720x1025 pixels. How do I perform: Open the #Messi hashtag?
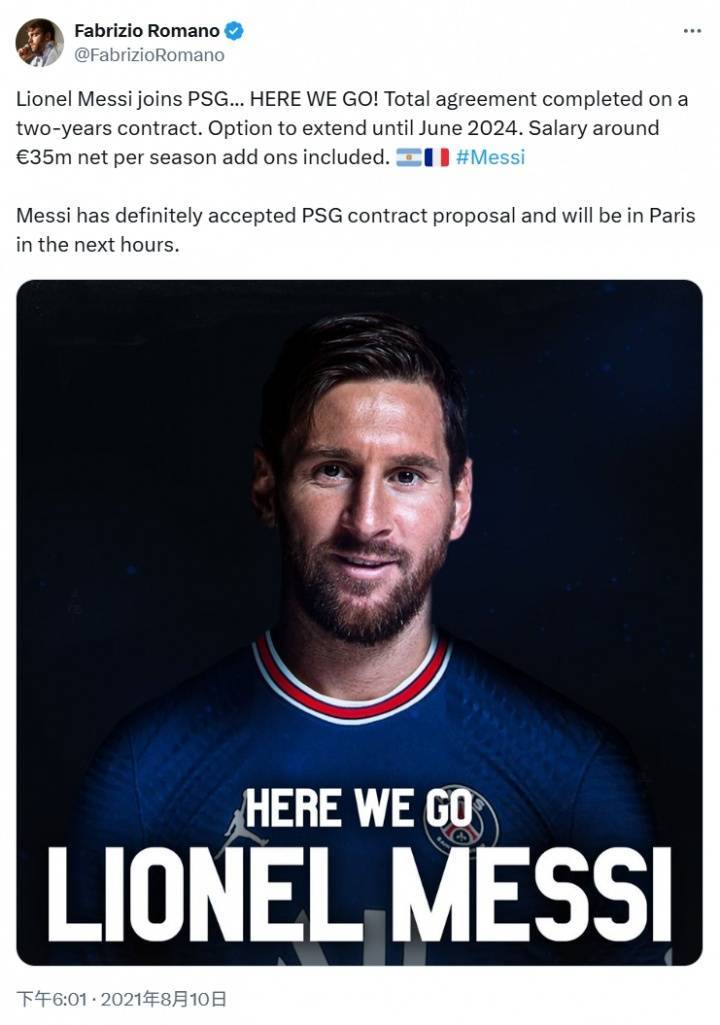click(x=490, y=157)
